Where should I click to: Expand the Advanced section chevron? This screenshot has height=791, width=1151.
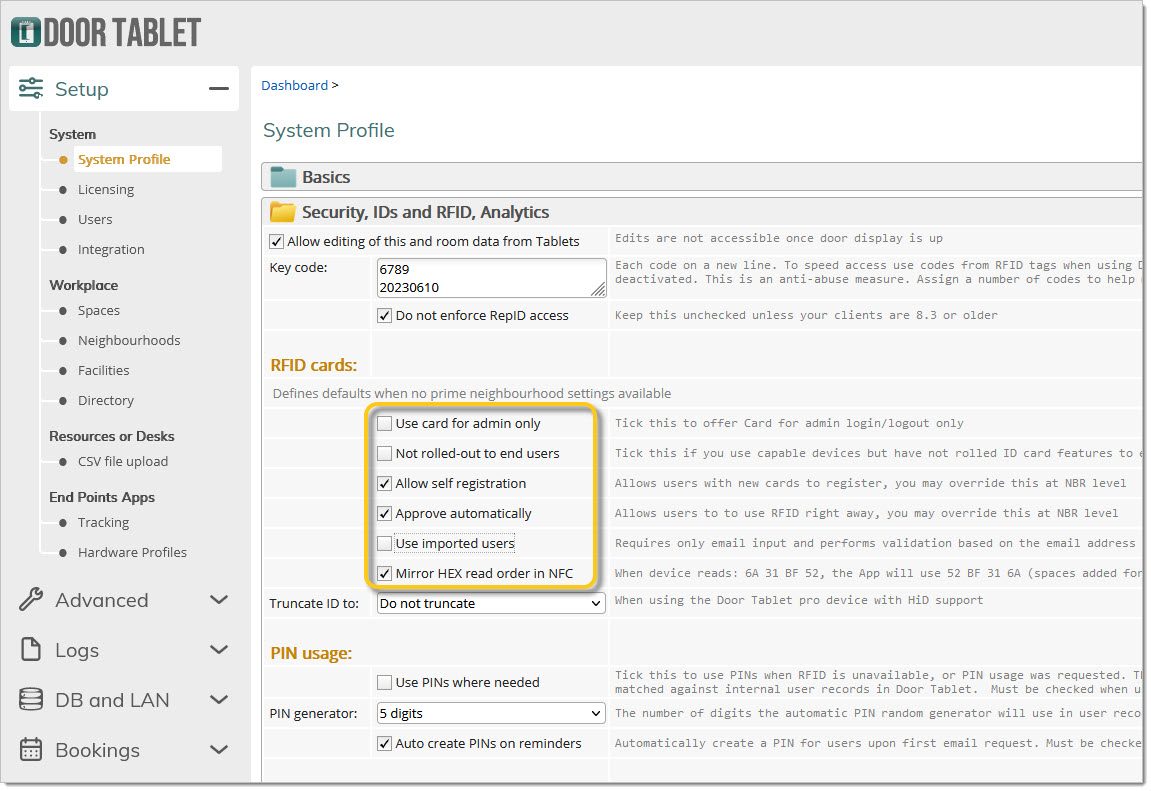click(219, 600)
